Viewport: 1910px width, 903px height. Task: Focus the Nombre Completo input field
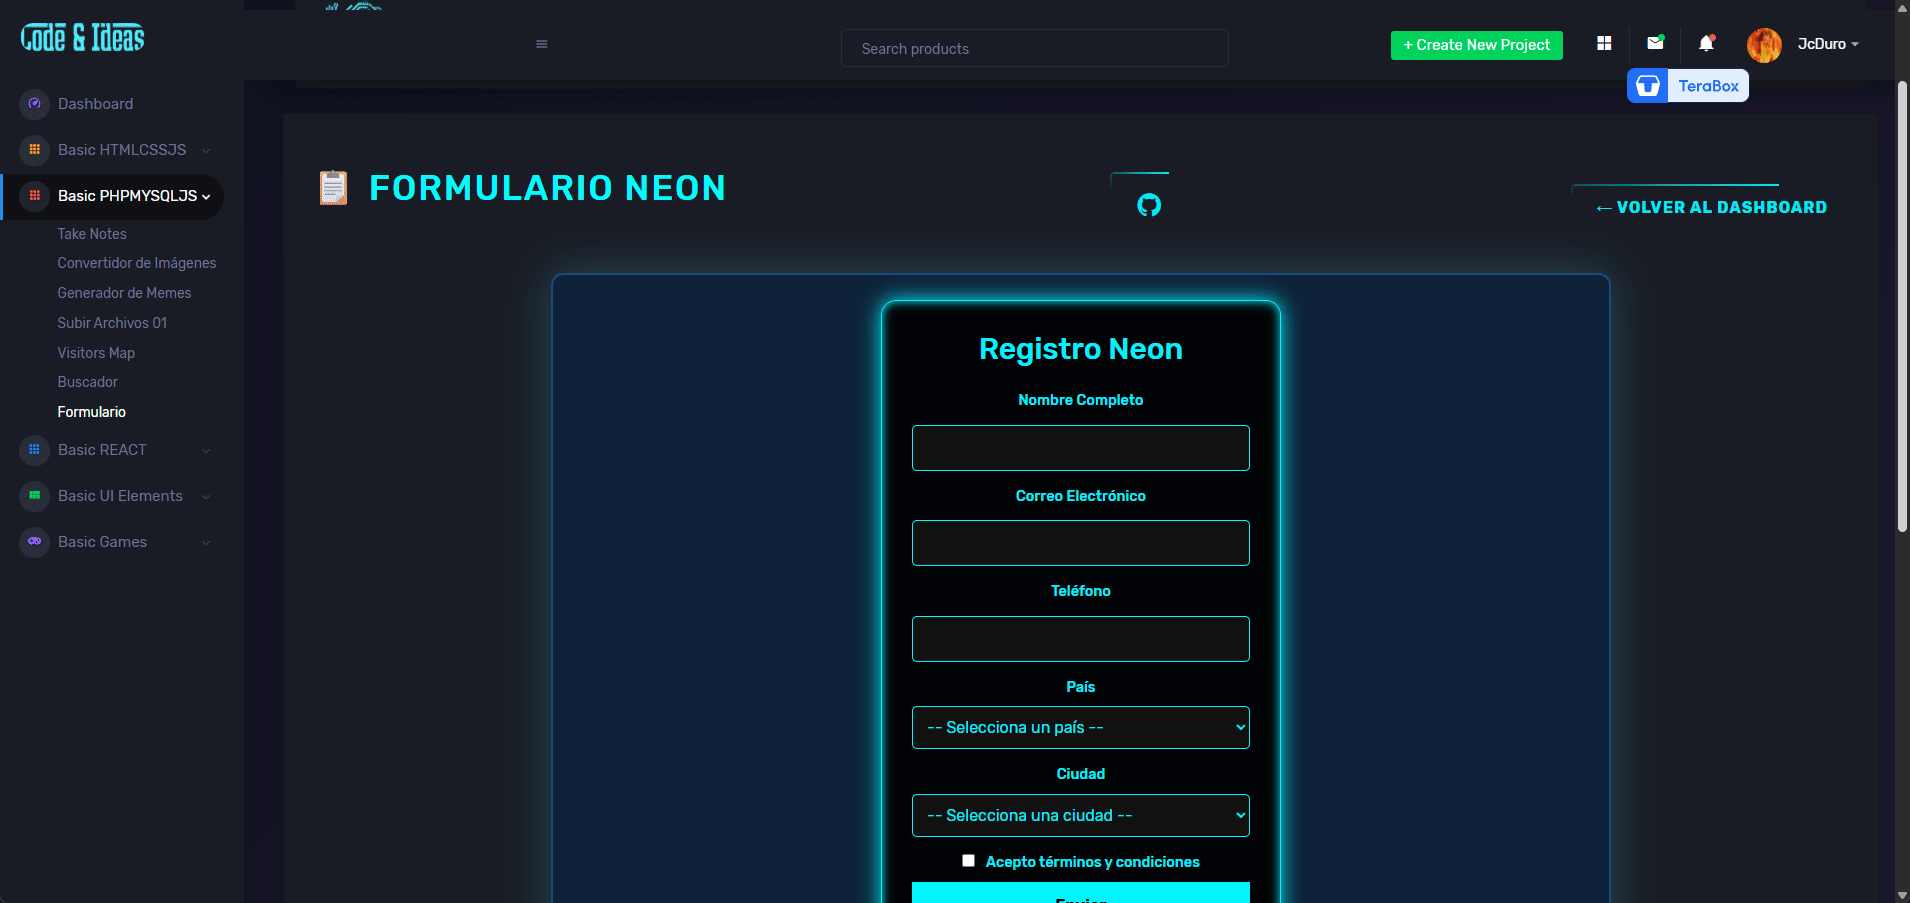click(x=1080, y=448)
